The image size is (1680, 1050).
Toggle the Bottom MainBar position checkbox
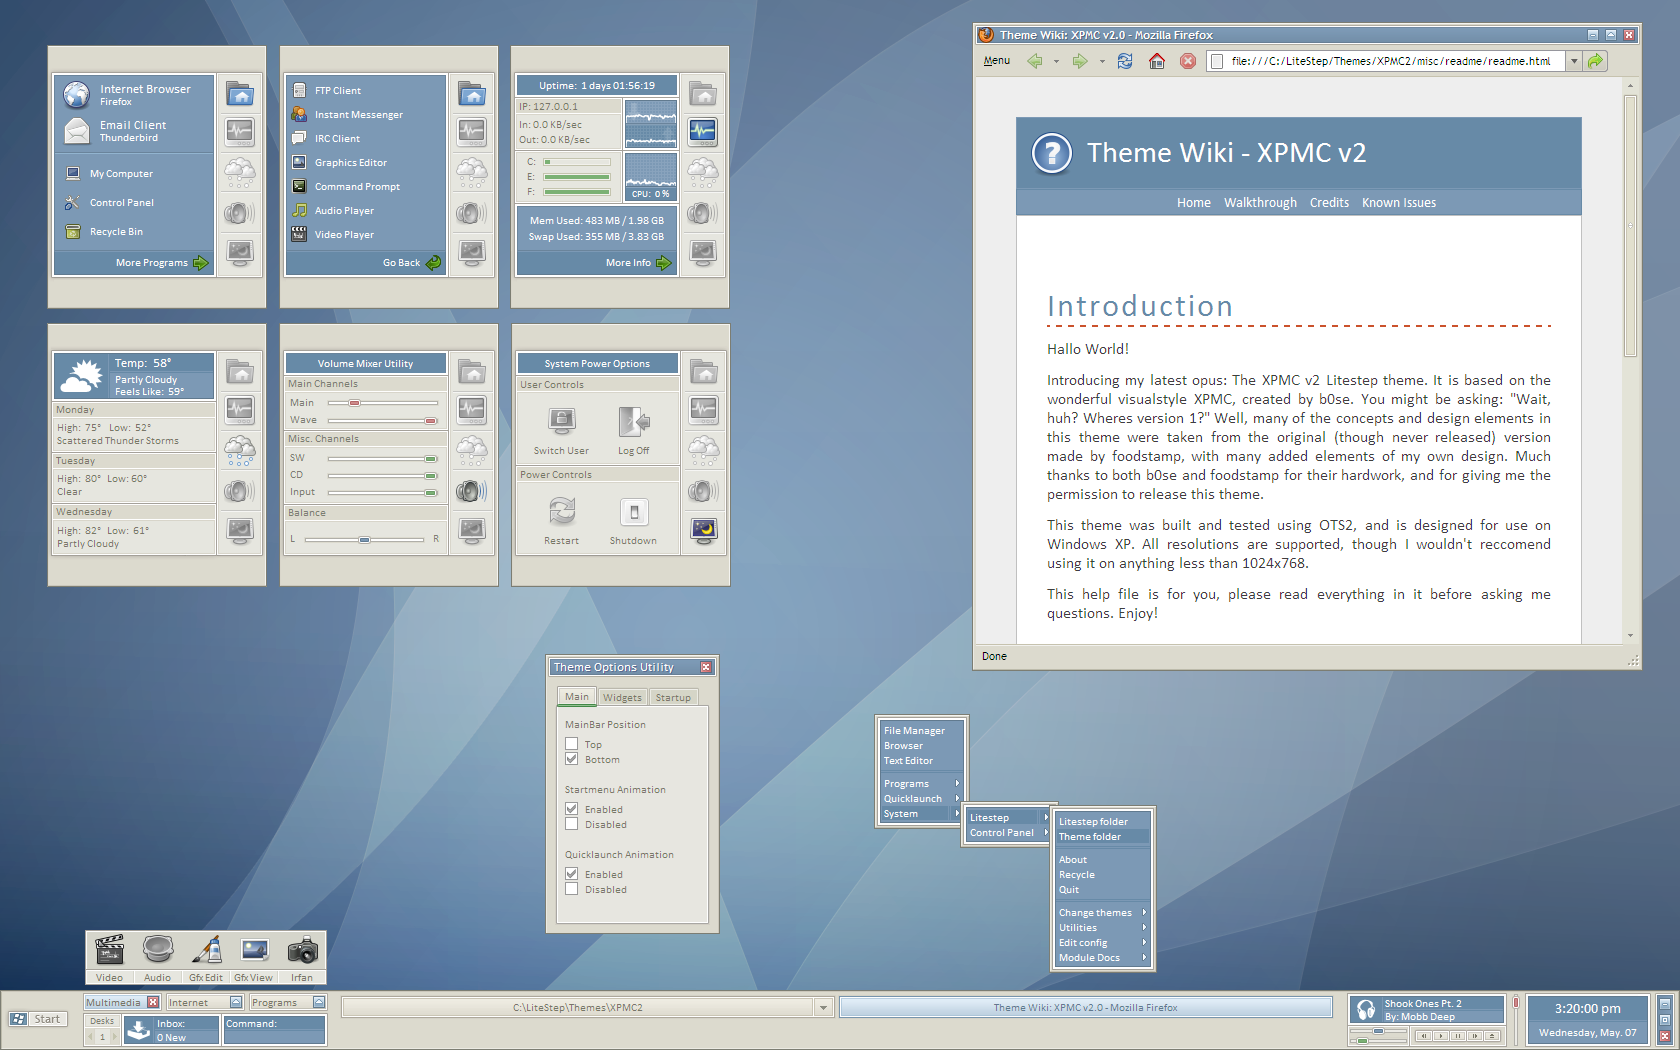[572, 759]
